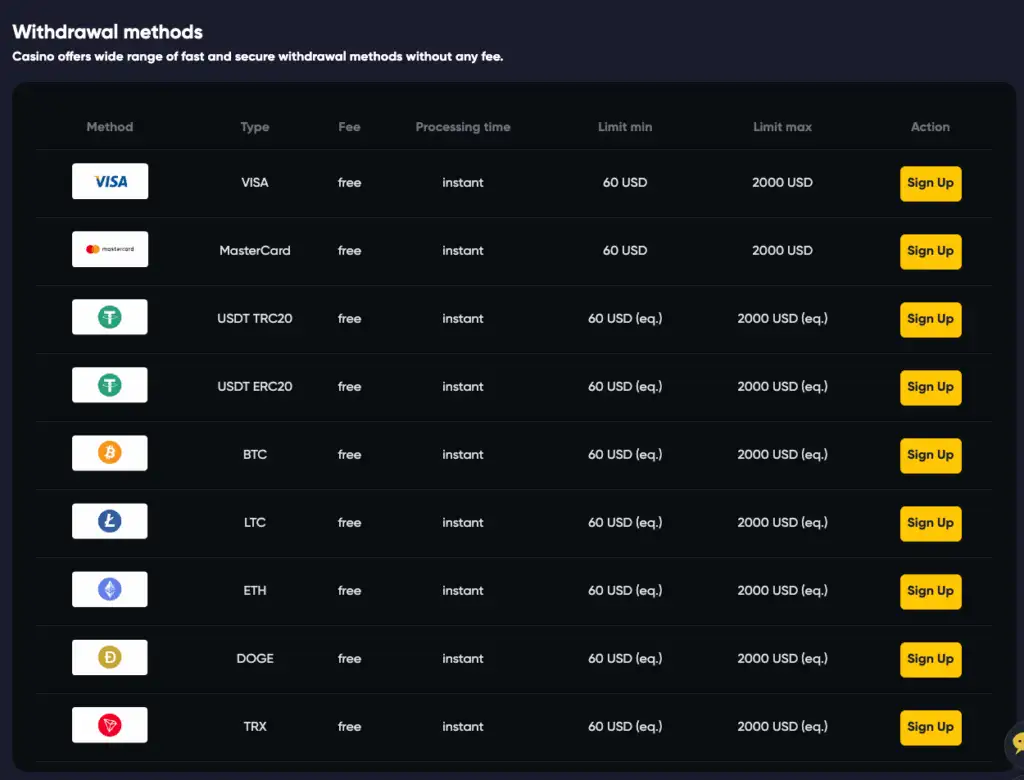Click the Litecoin logo icon
The width and height of the screenshot is (1024, 780).
[x=110, y=521]
